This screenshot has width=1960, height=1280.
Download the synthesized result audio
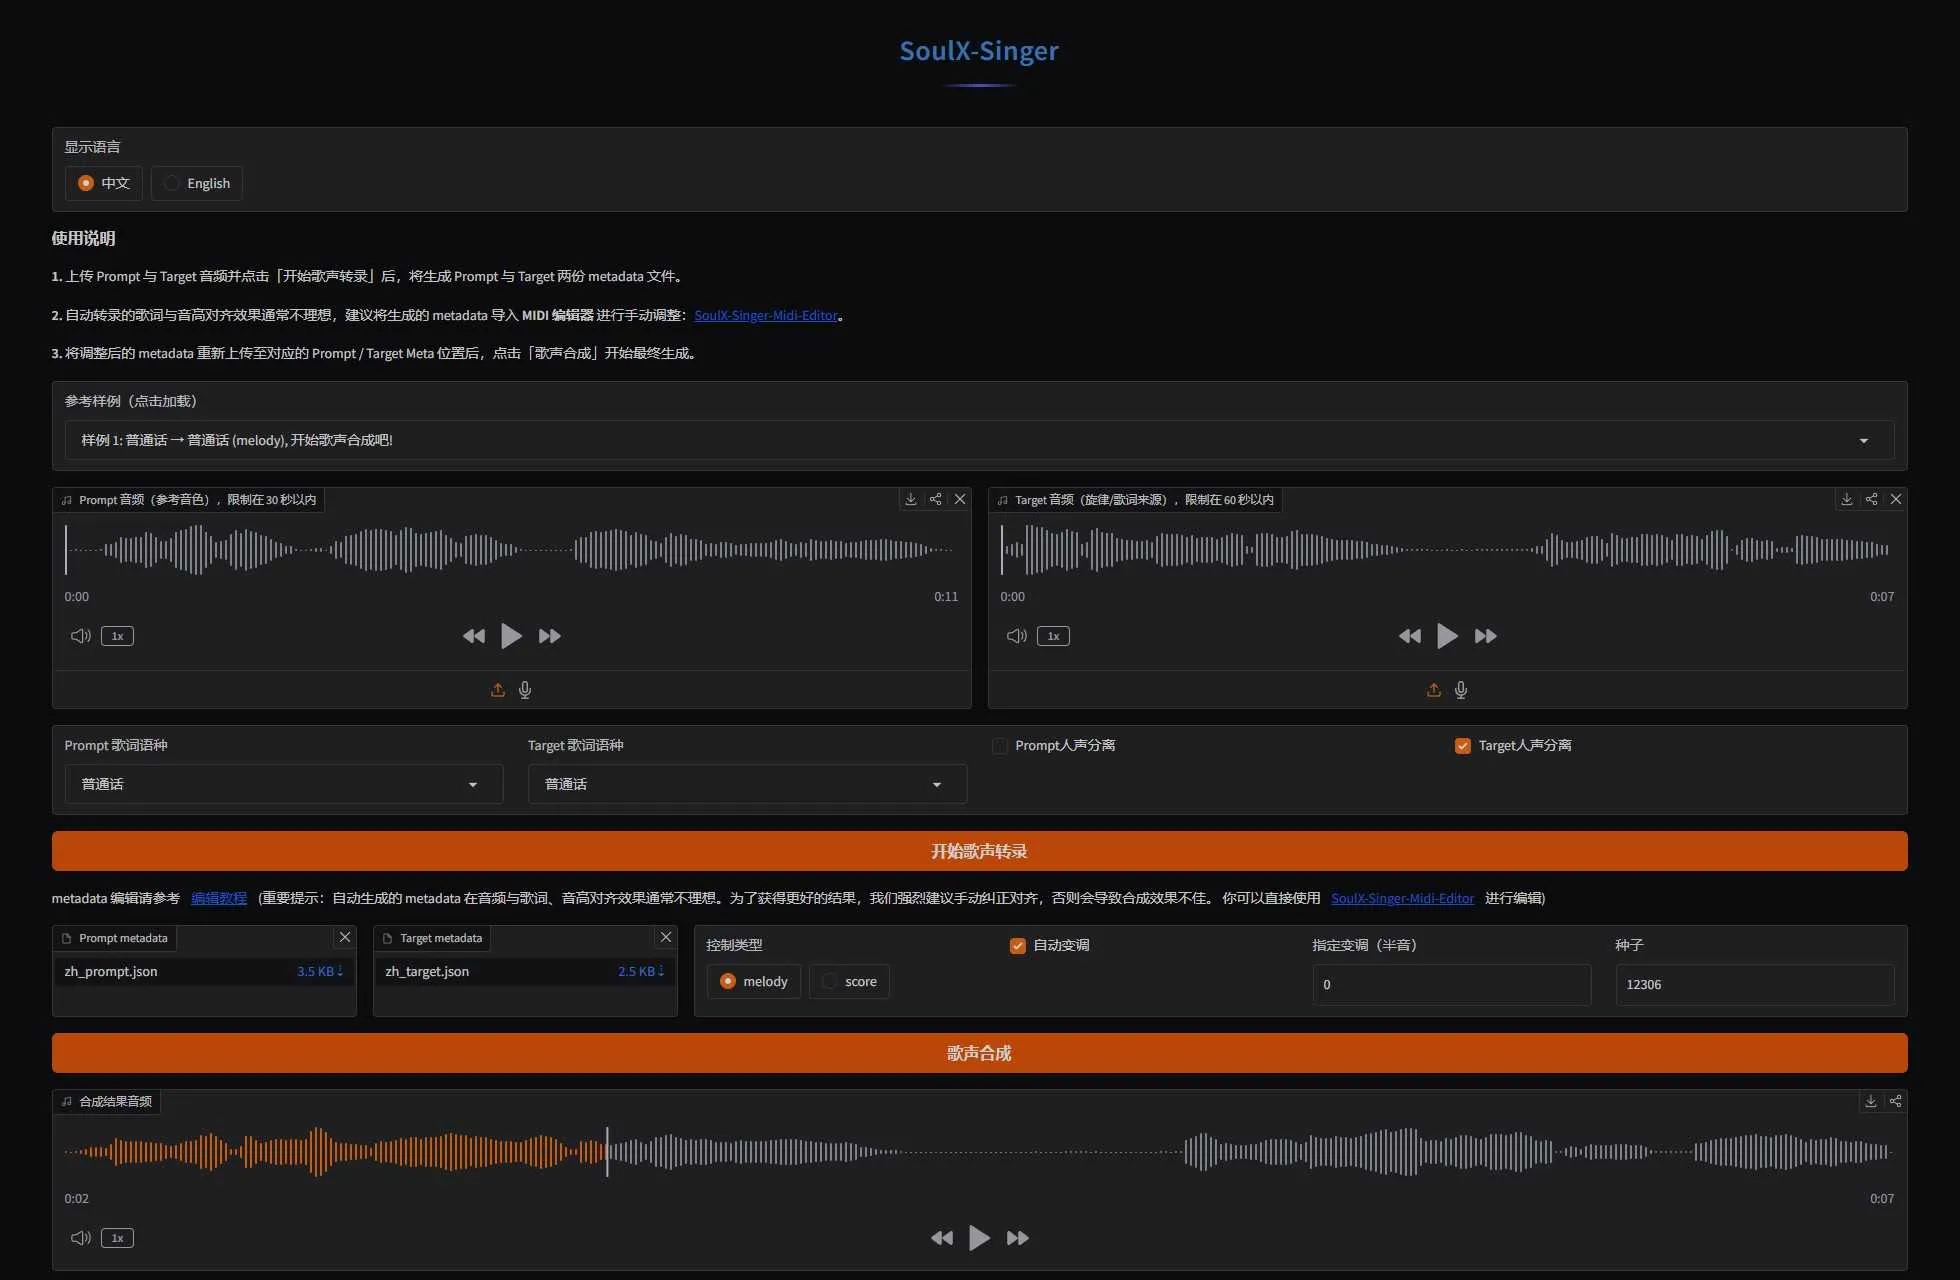[1870, 1101]
